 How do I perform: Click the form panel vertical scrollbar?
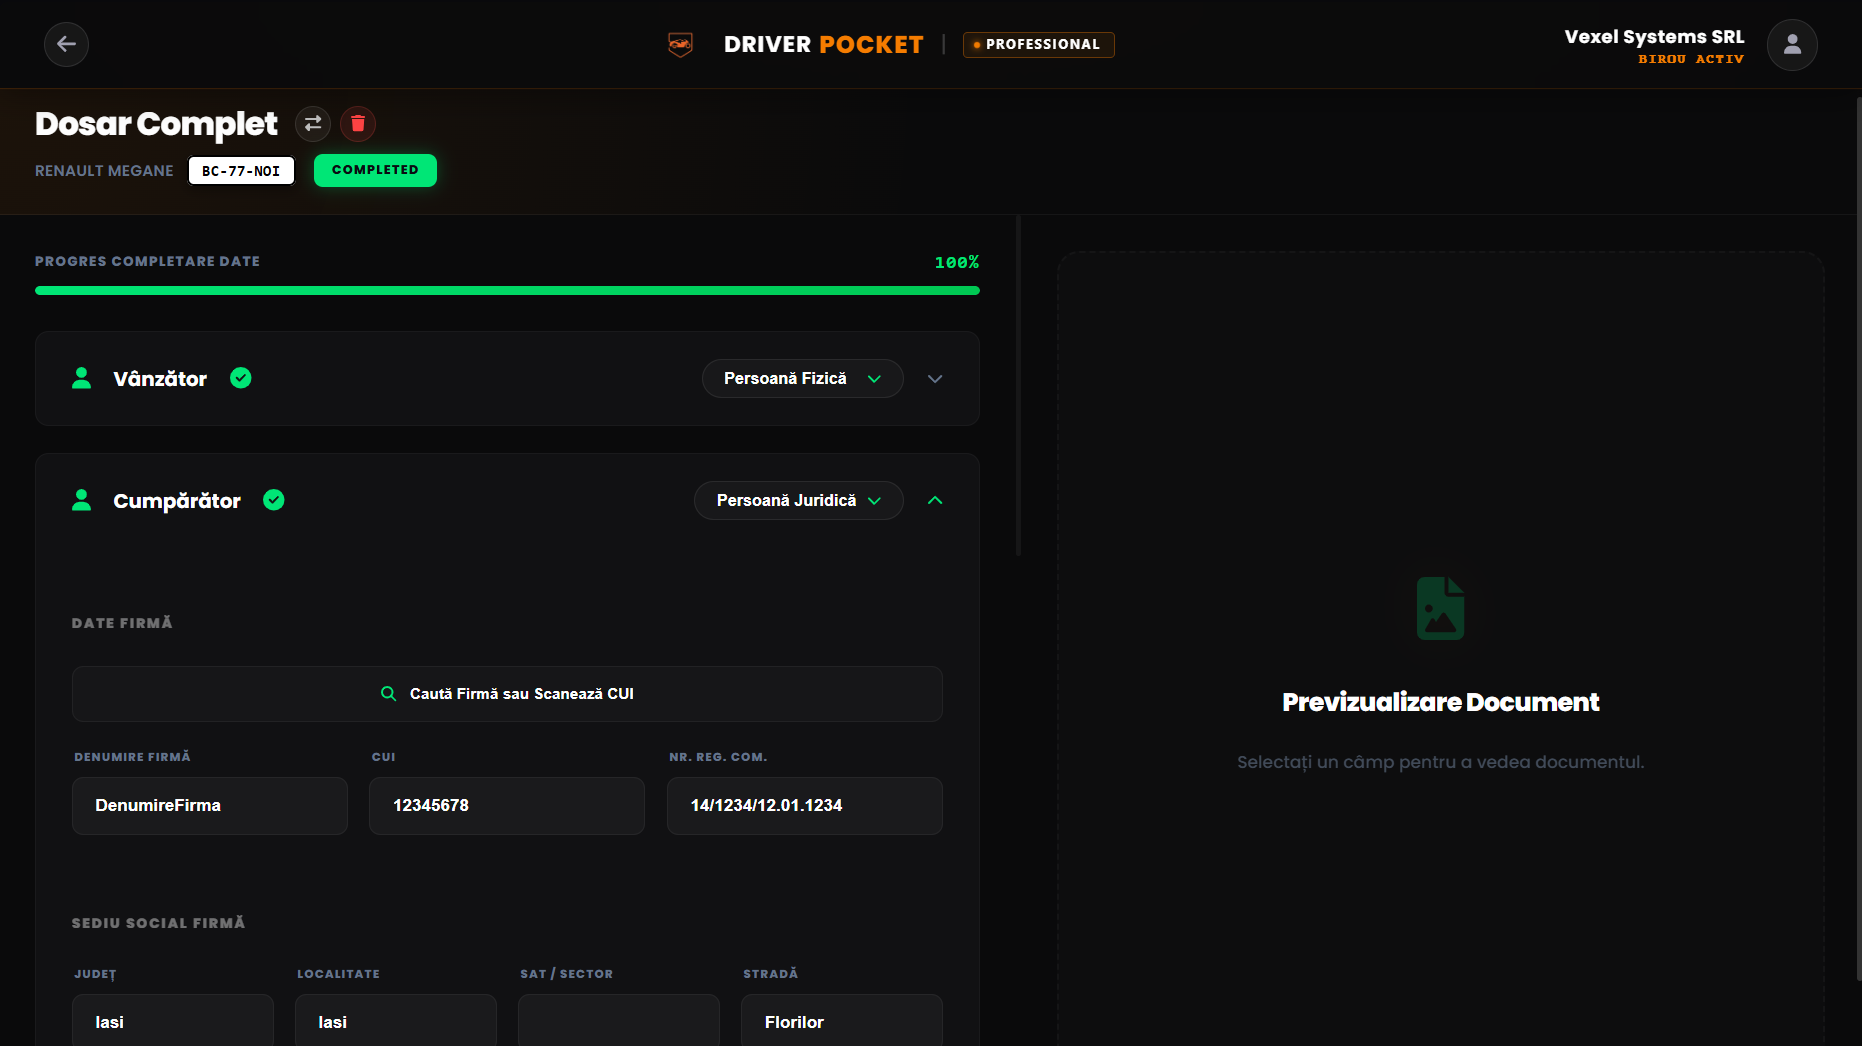[1018, 385]
